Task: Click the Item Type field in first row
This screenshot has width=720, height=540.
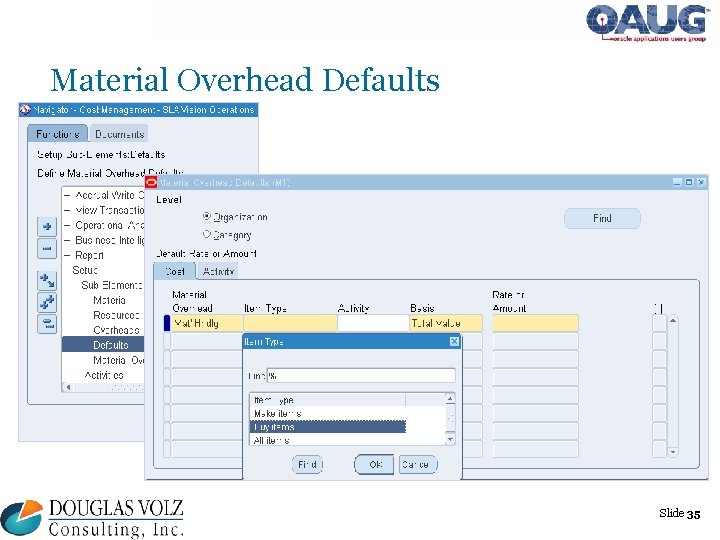Action: 290,323
